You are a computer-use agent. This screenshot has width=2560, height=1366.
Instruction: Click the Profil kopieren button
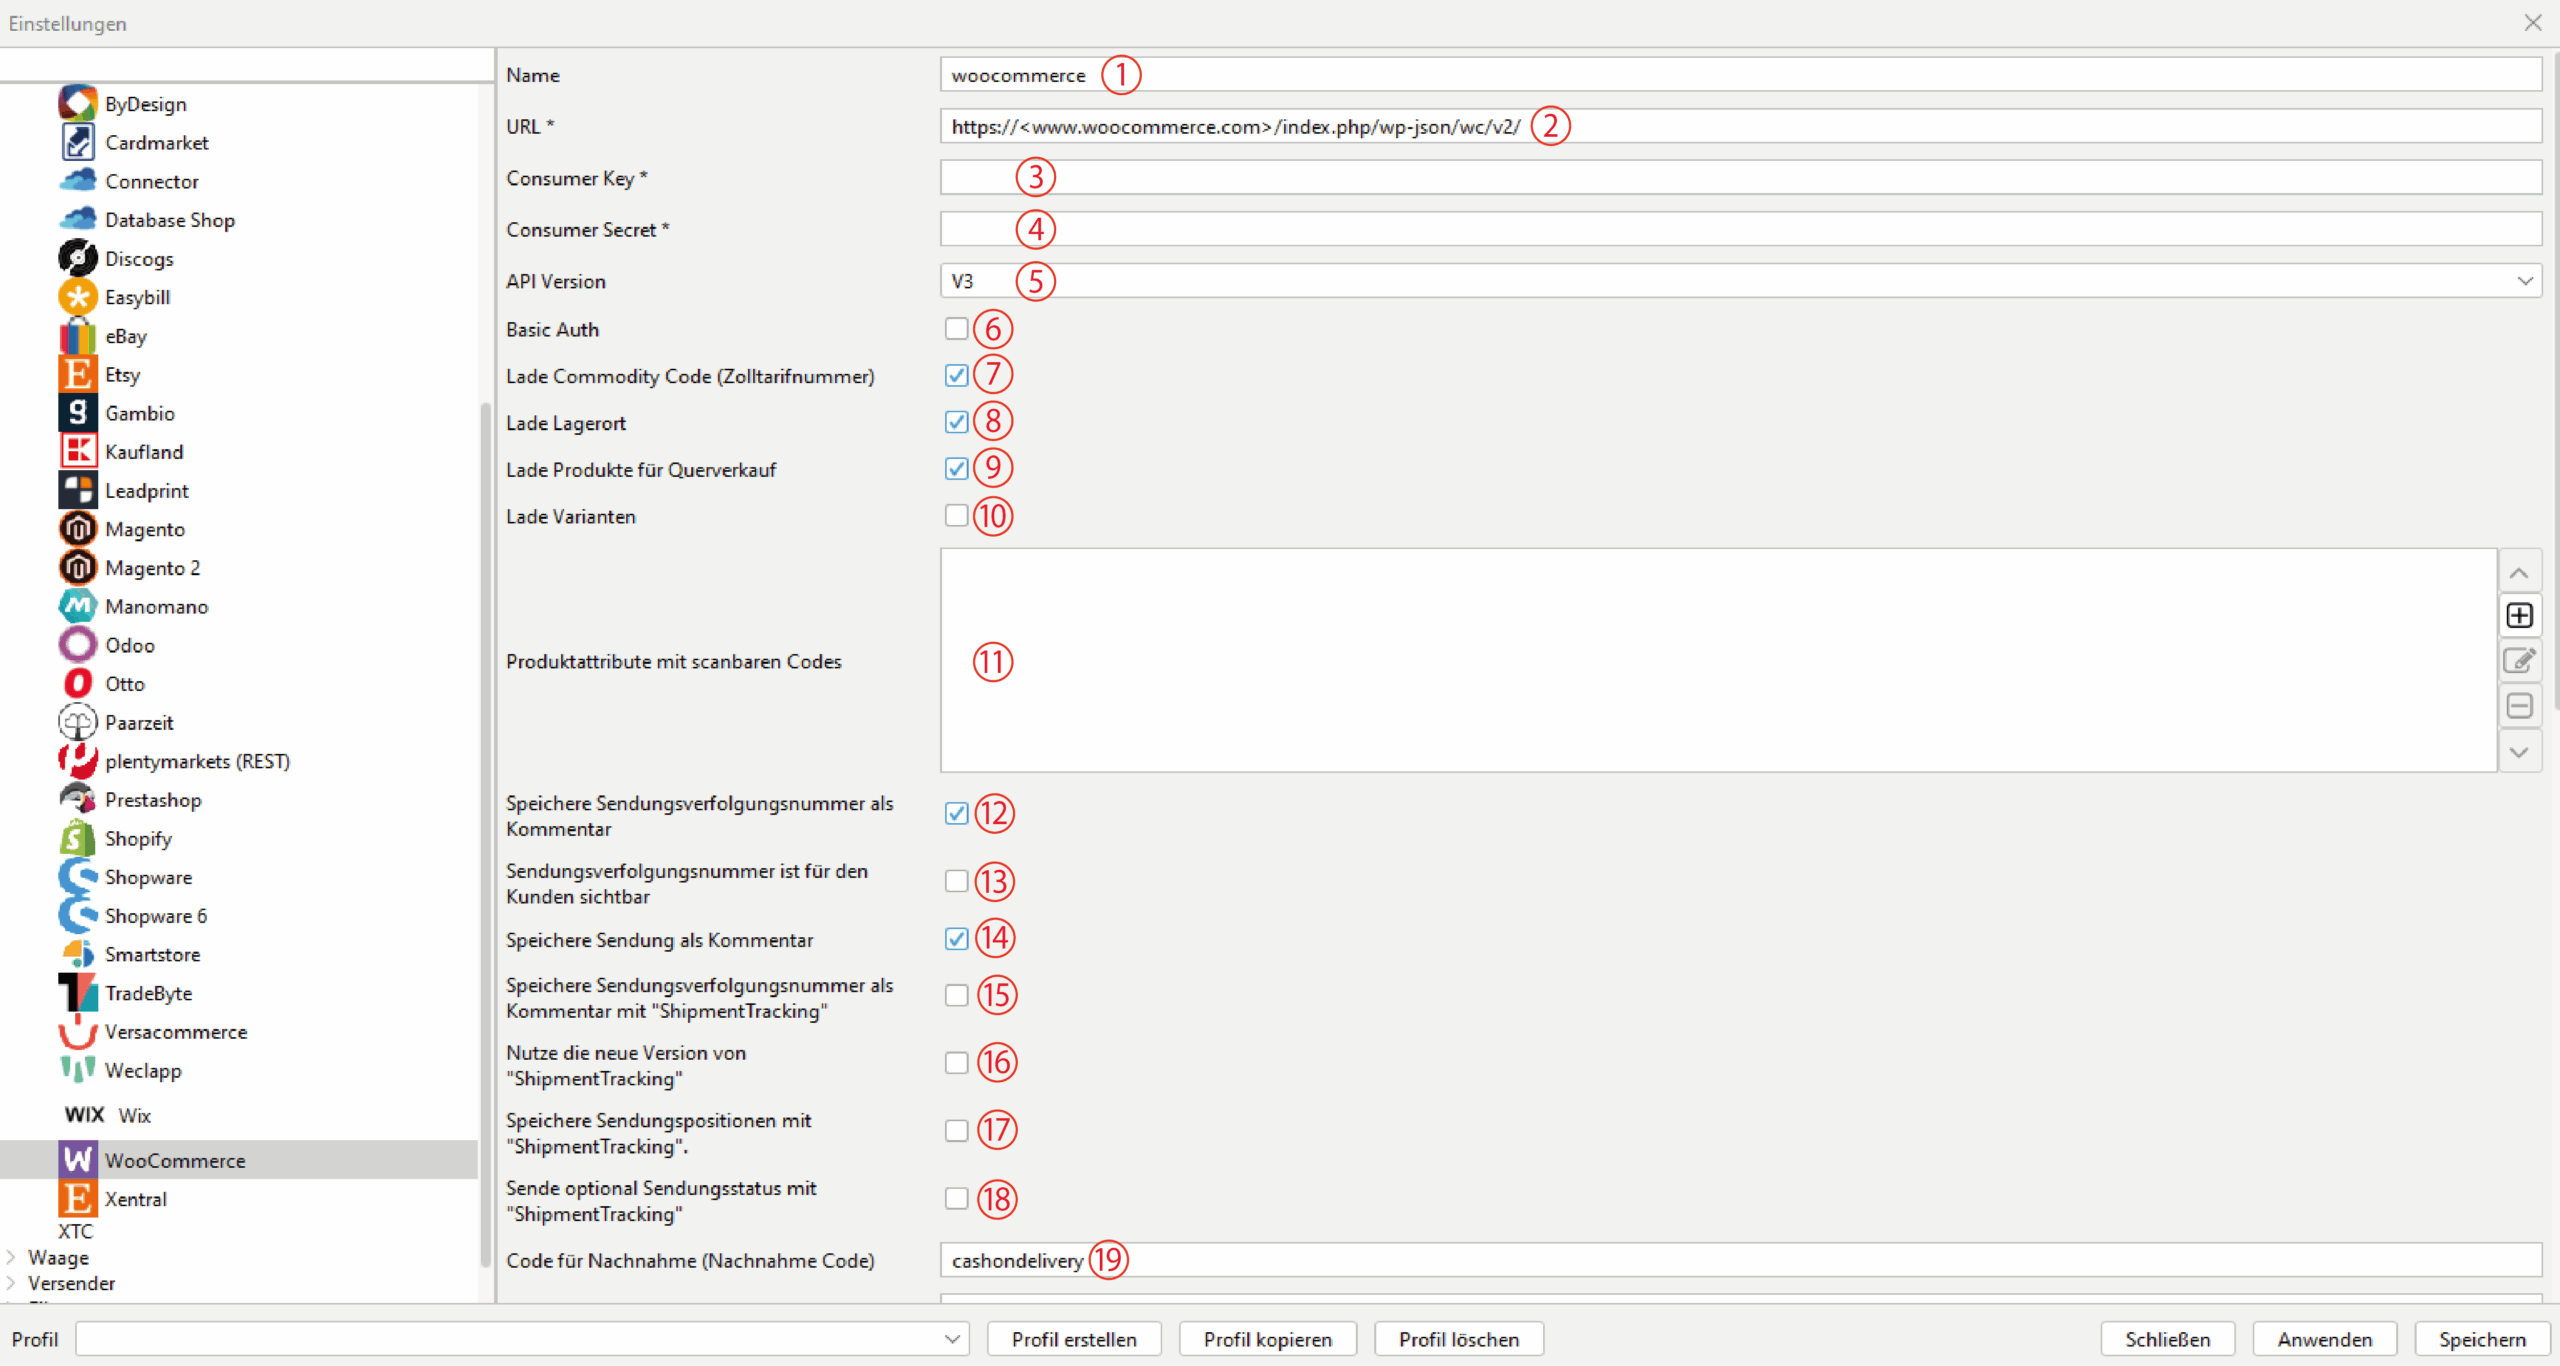click(x=1267, y=1339)
